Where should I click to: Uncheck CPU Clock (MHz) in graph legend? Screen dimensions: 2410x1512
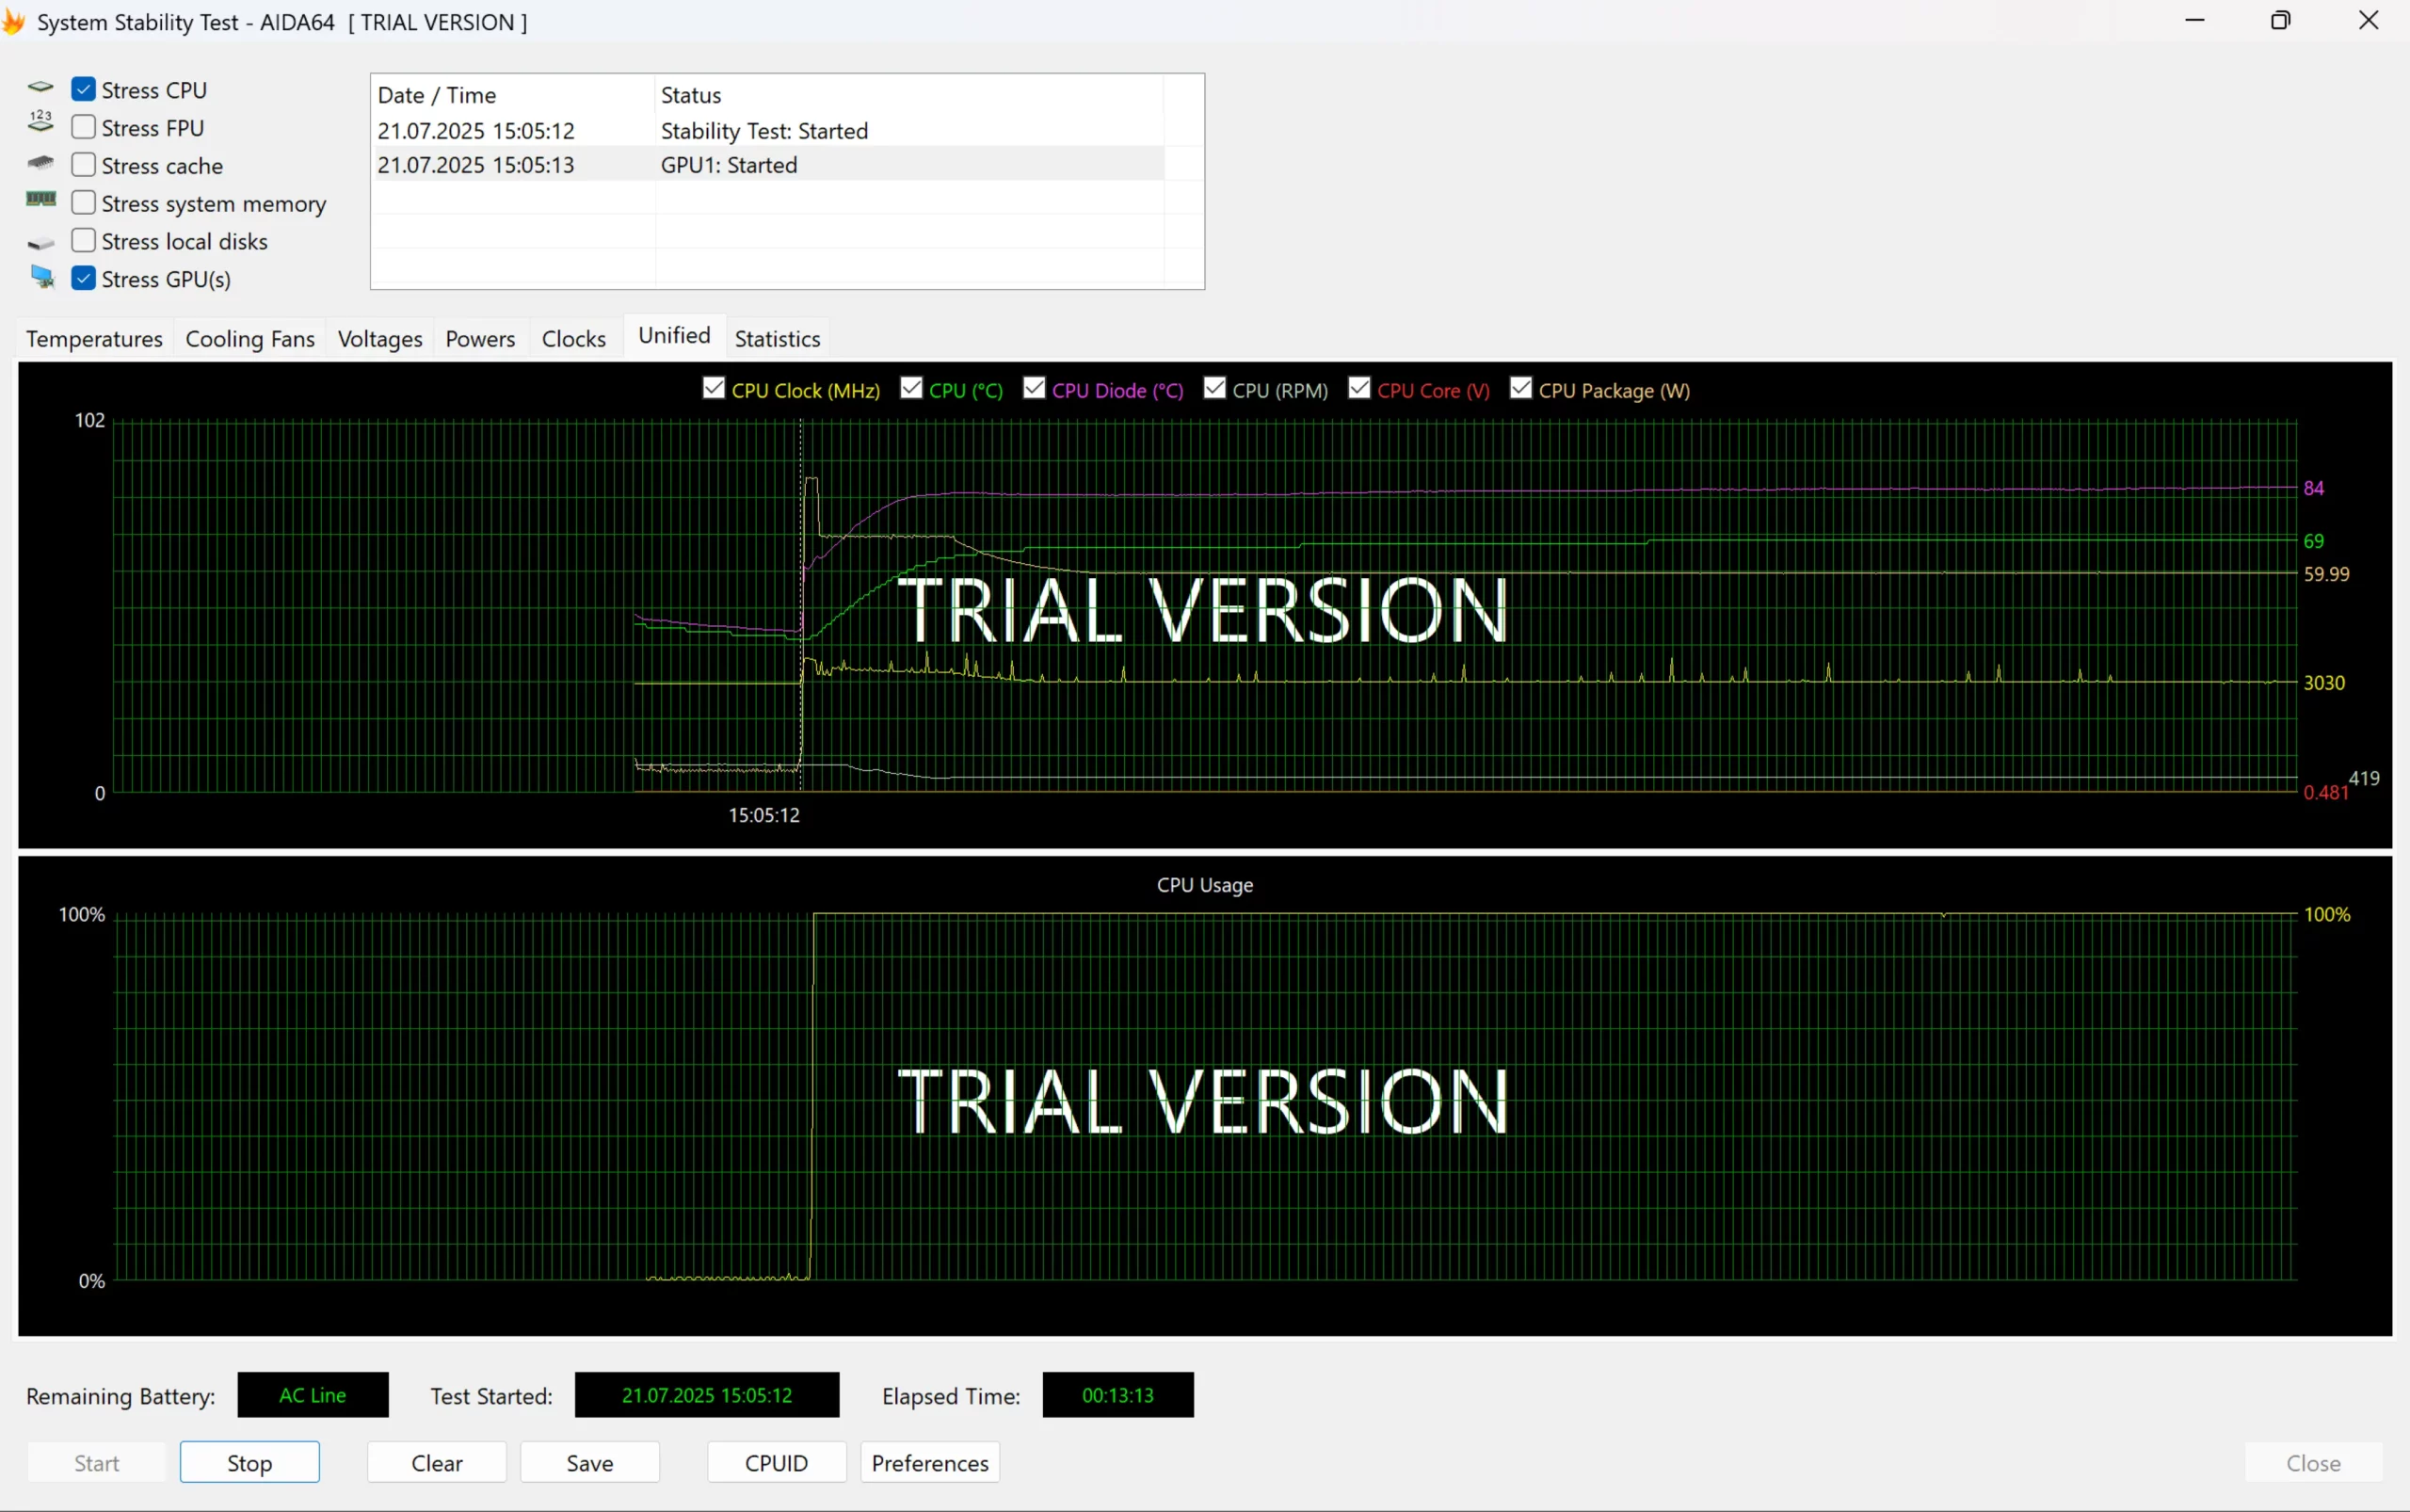[x=713, y=389]
